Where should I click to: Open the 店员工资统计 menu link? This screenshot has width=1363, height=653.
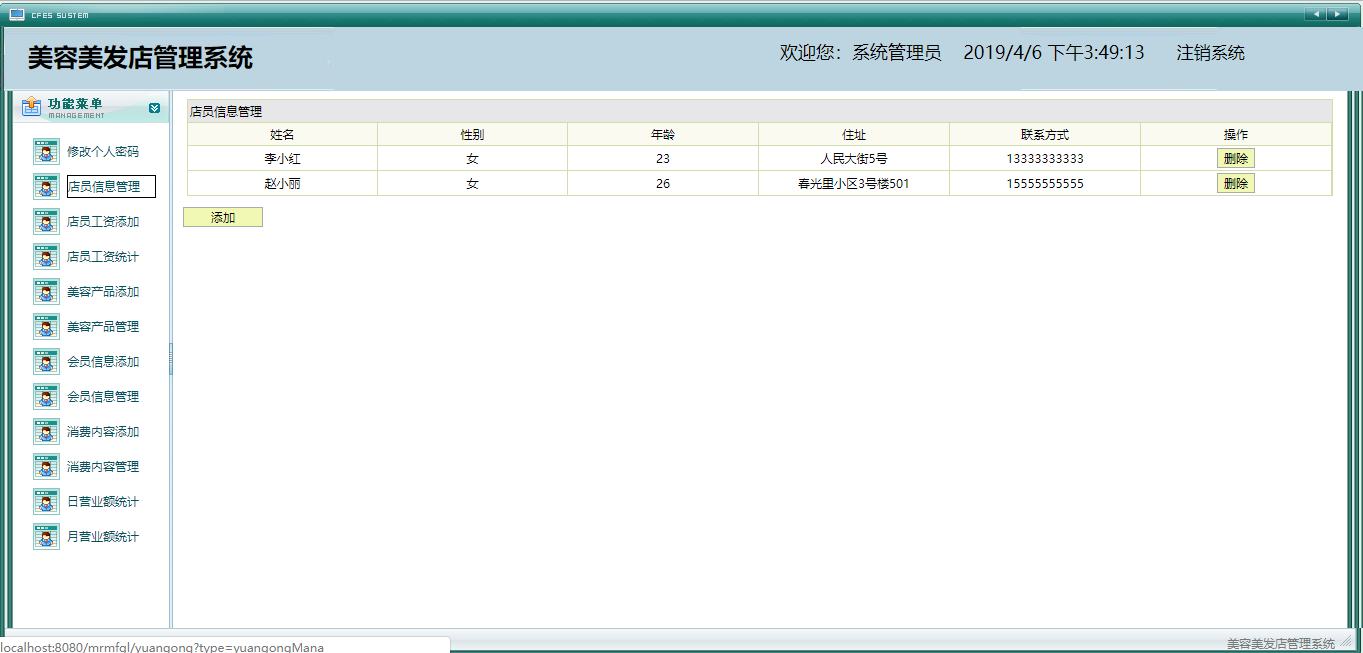click(103, 257)
